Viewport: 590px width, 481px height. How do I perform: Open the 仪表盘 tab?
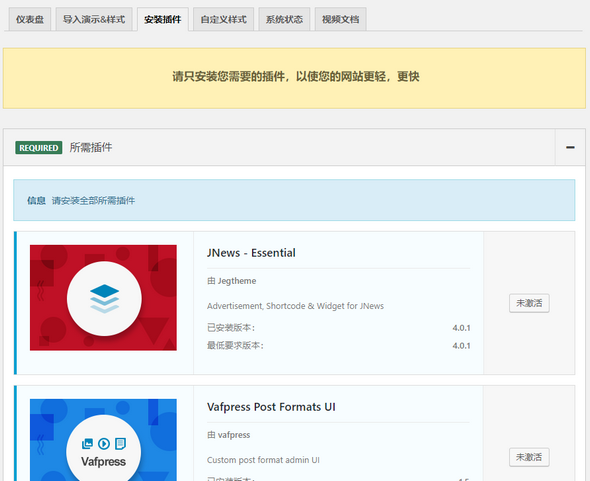click(x=30, y=19)
